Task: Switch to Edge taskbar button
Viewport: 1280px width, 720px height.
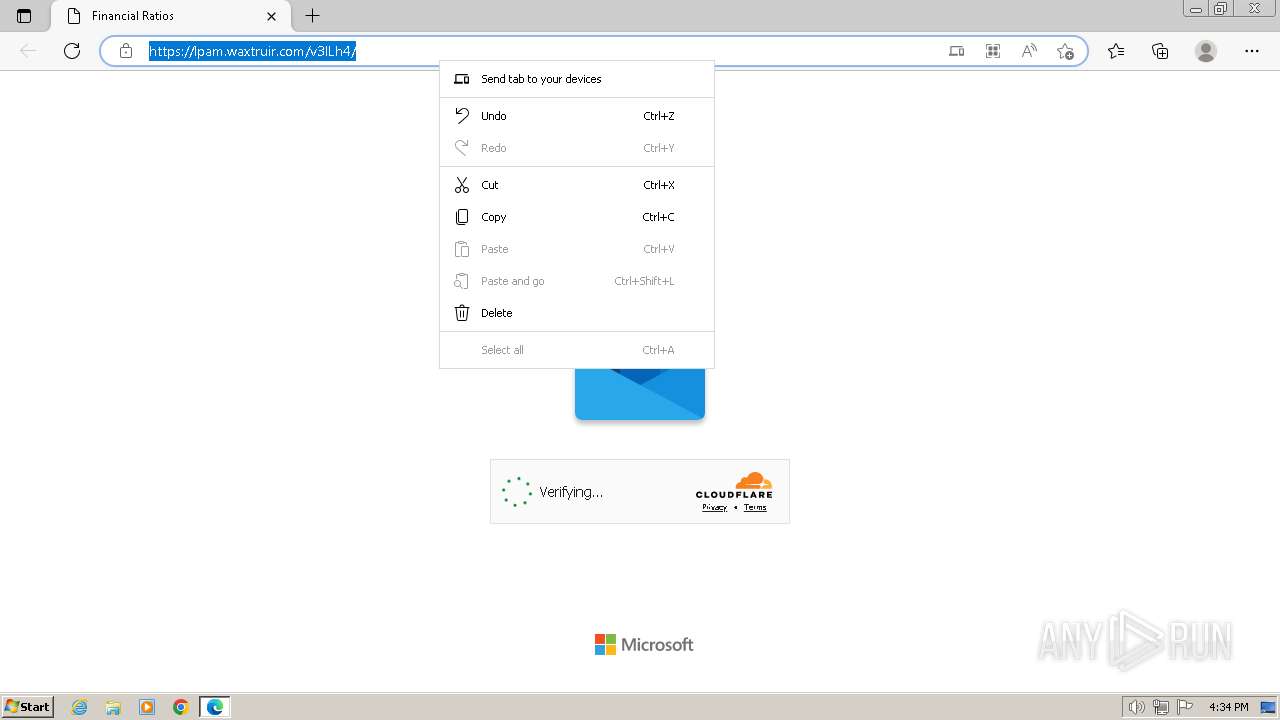Action: 215,707
